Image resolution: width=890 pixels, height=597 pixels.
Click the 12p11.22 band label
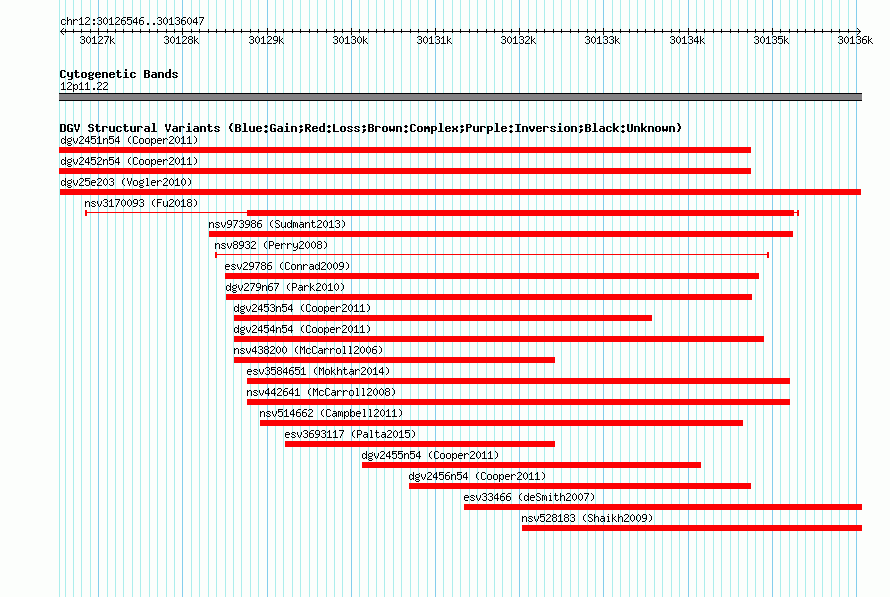[x=84, y=86]
